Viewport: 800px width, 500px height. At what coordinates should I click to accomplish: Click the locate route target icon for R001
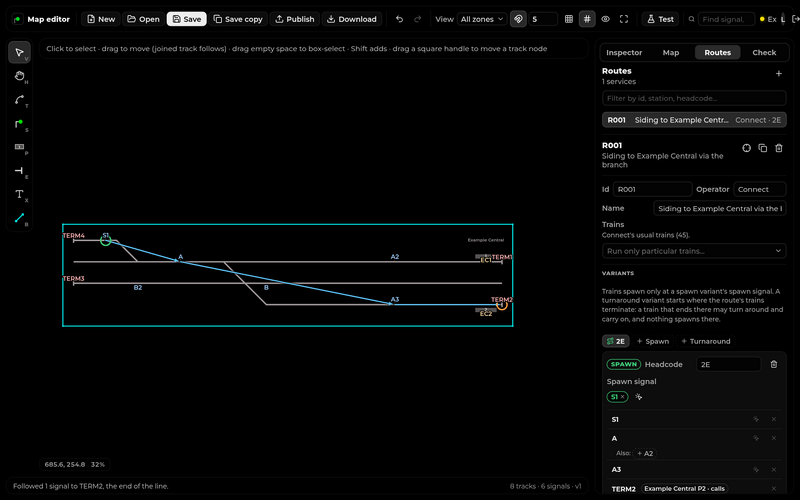tap(746, 148)
